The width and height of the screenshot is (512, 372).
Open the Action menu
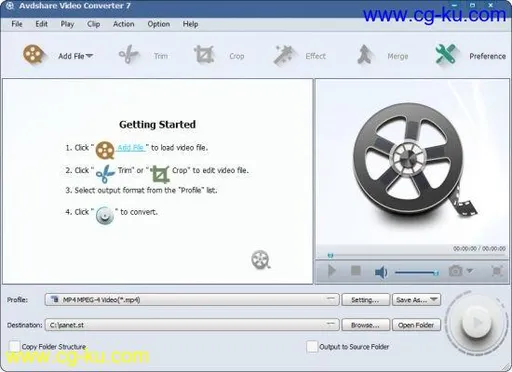tap(124, 24)
